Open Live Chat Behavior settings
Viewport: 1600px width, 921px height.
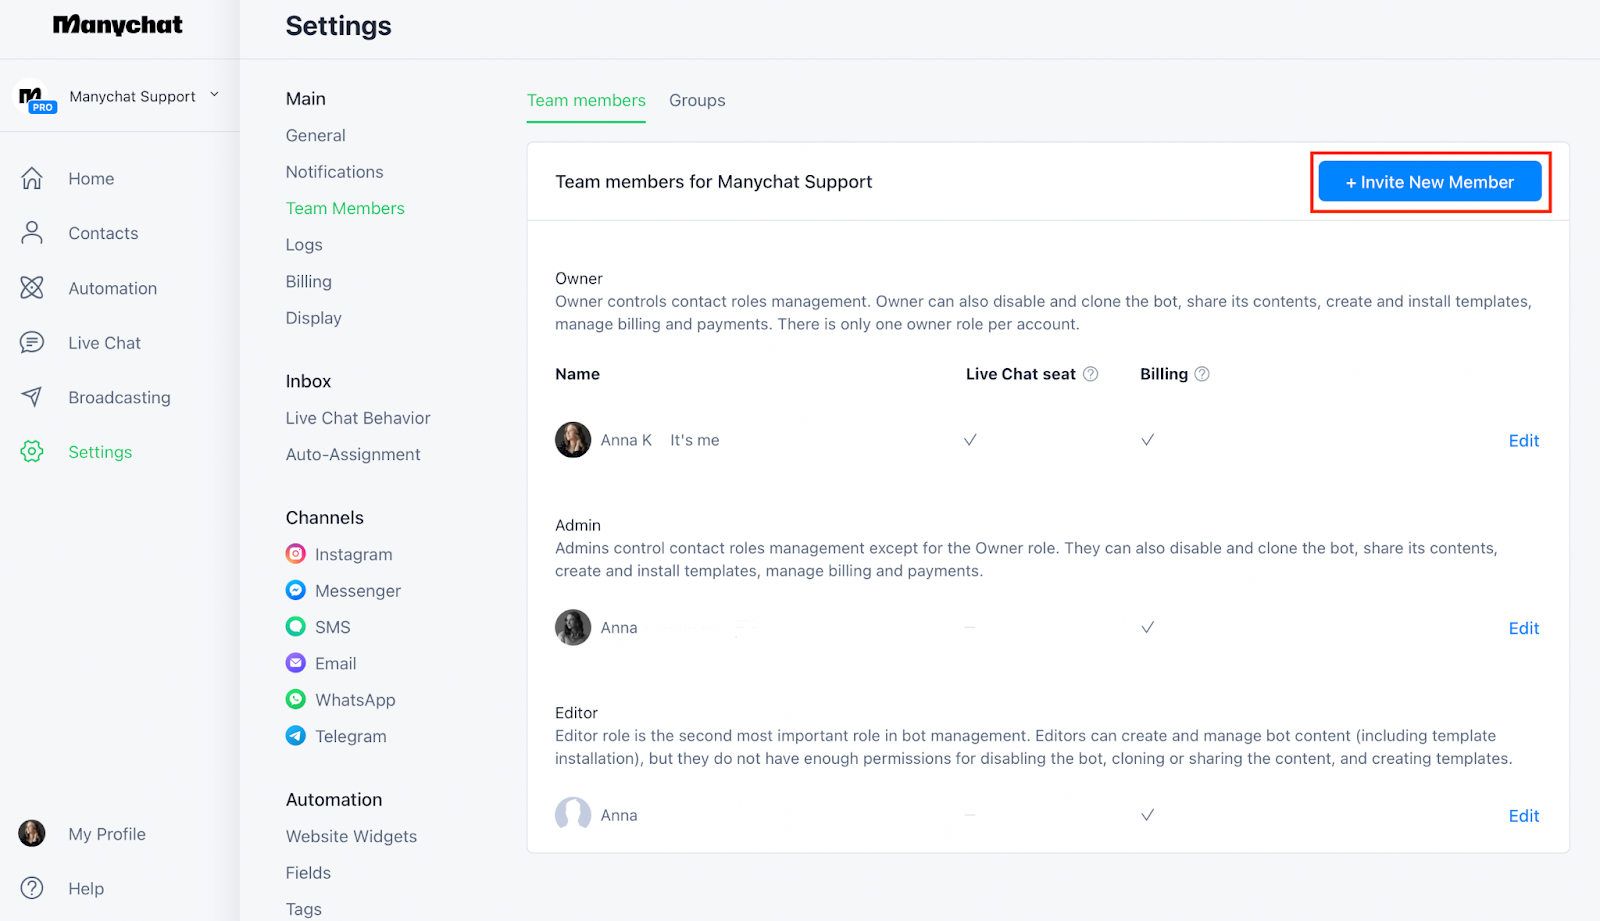coord(358,418)
